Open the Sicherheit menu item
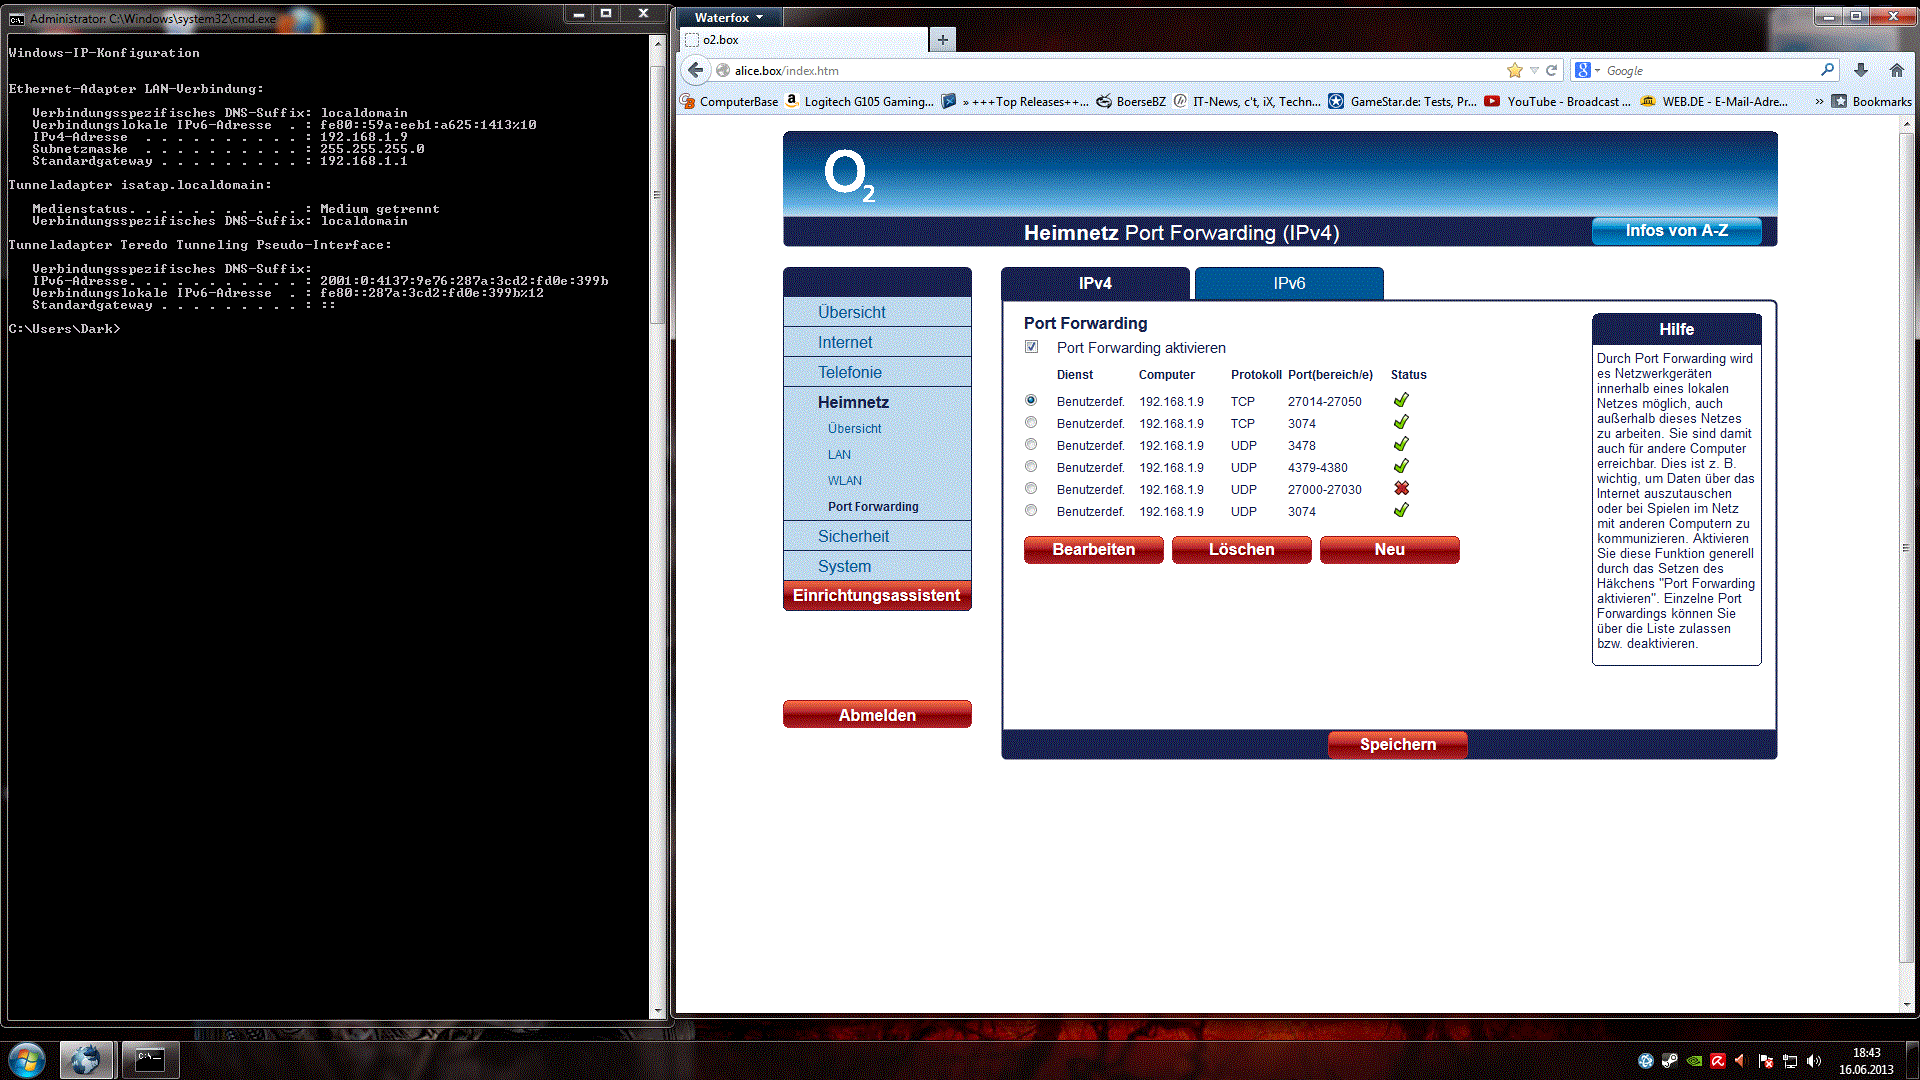This screenshot has height=1080, width=1920. (853, 536)
